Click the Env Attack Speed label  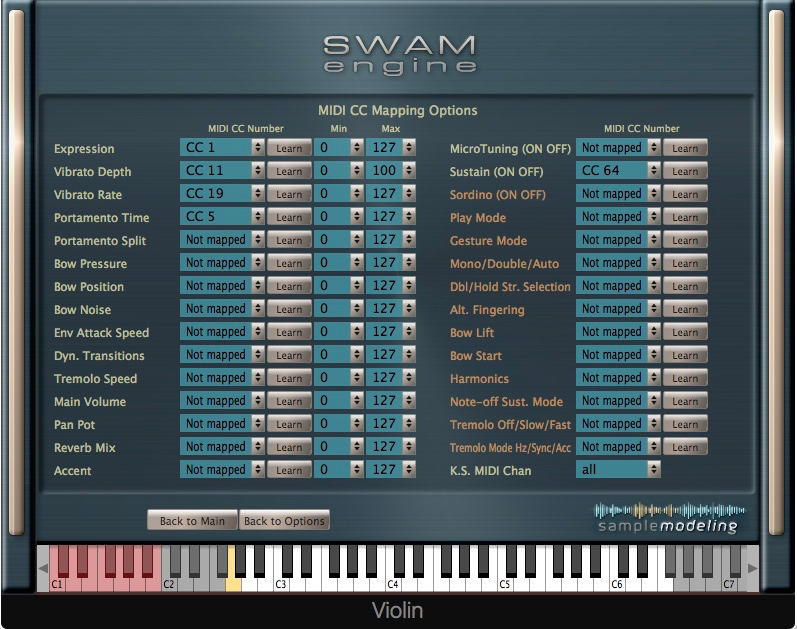point(102,333)
